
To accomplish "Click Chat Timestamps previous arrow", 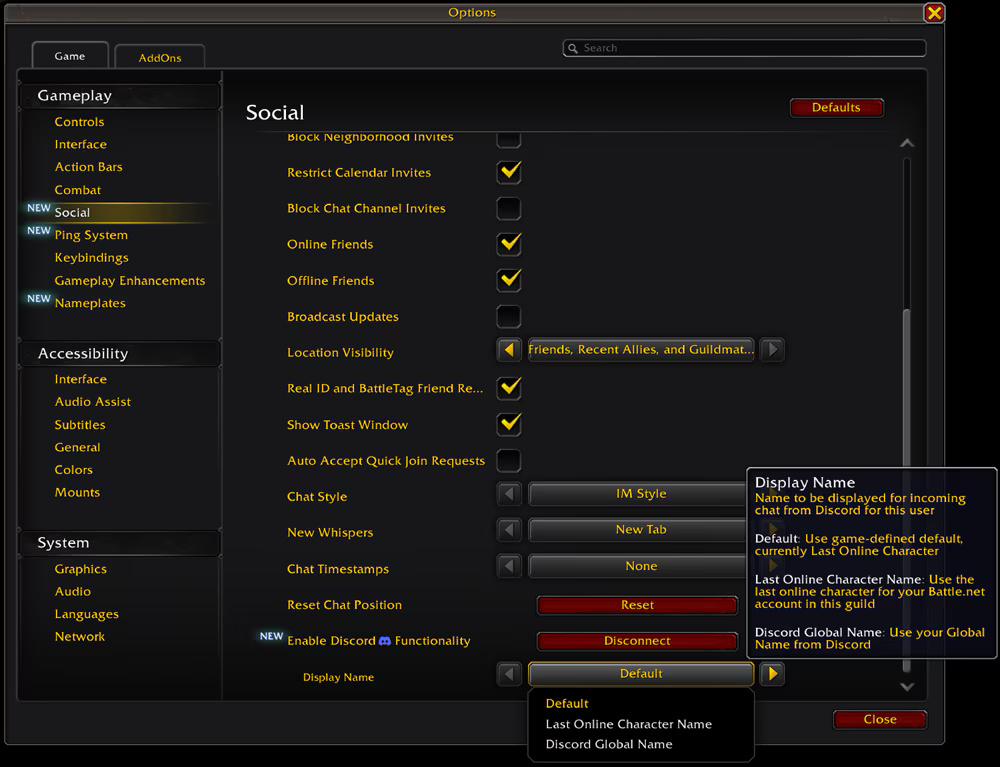I will click(x=509, y=566).
